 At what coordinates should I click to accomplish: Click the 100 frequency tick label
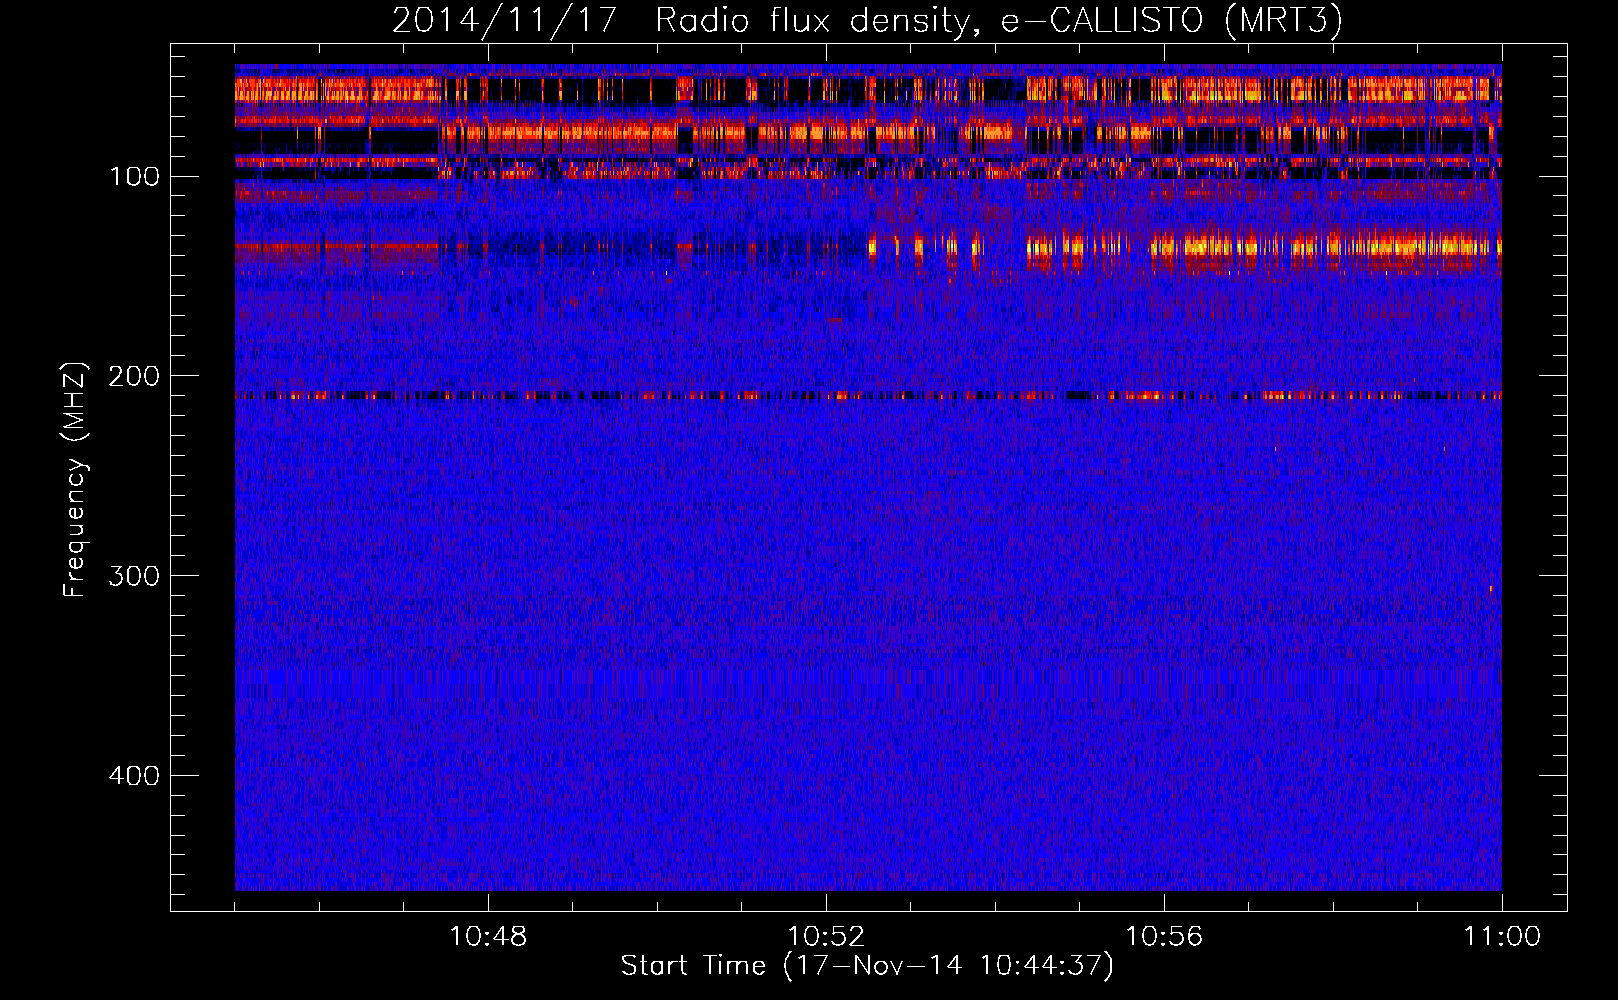(x=135, y=177)
